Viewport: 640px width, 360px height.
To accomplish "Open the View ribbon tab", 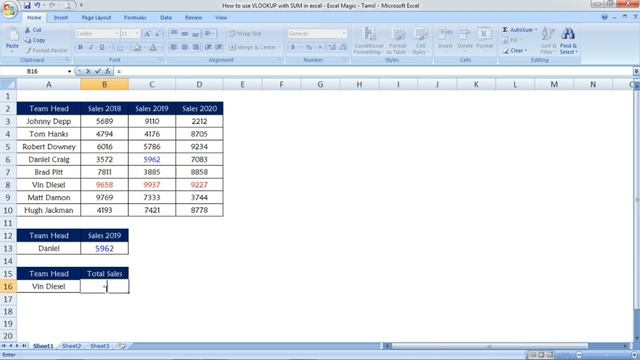I will 221,18.
